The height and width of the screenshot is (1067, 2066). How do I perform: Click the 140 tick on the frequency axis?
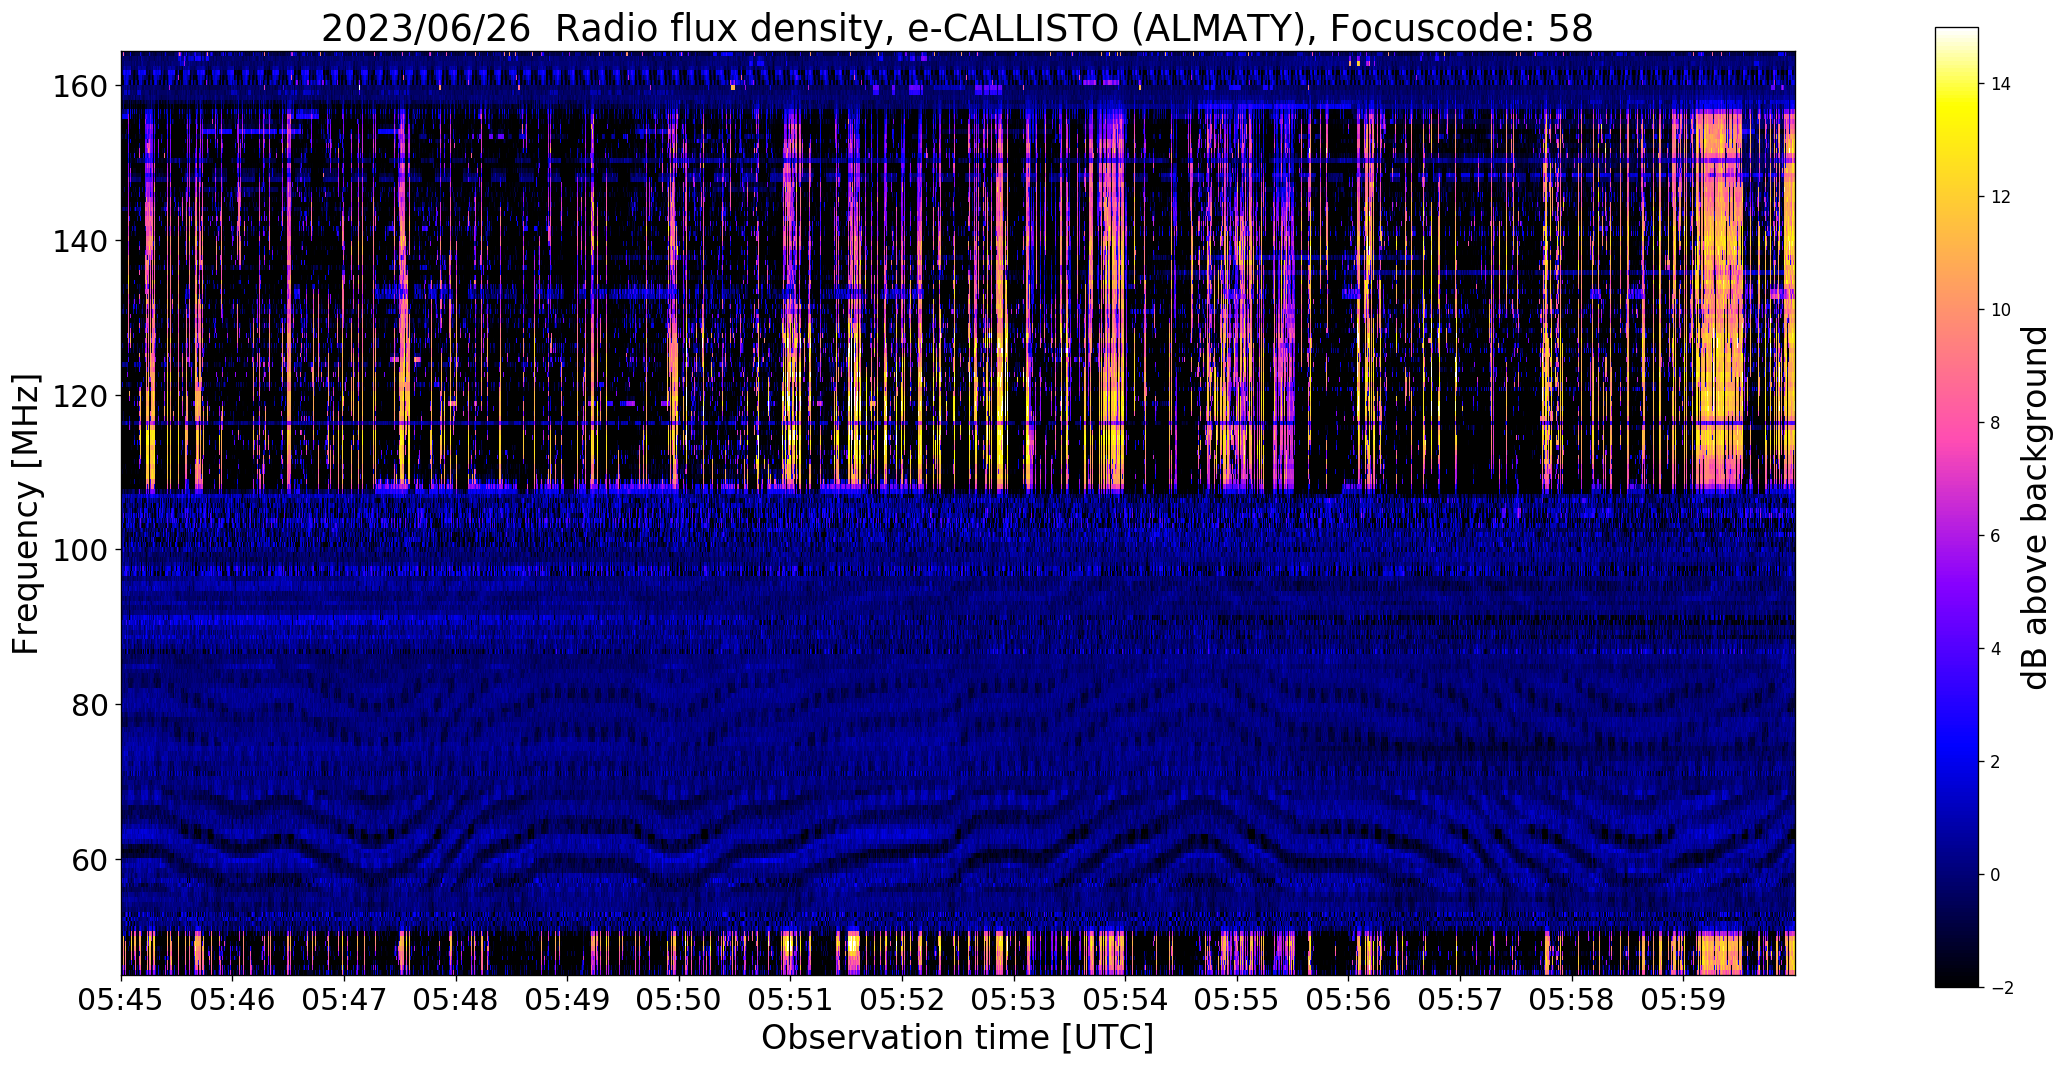pos(80,241)
